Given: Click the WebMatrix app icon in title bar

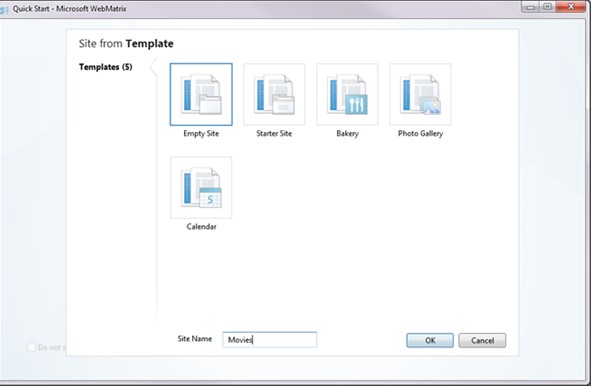Looking at the screenshot, I should 4,9.
